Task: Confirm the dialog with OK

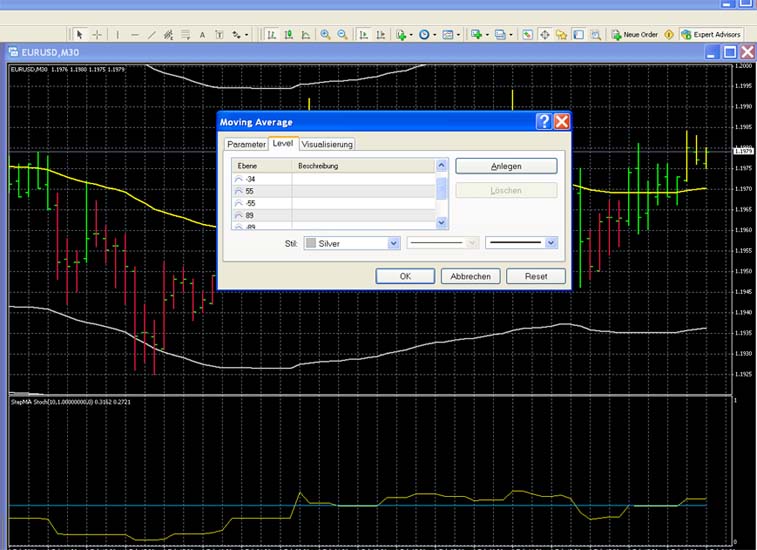Action: (404, 276)
